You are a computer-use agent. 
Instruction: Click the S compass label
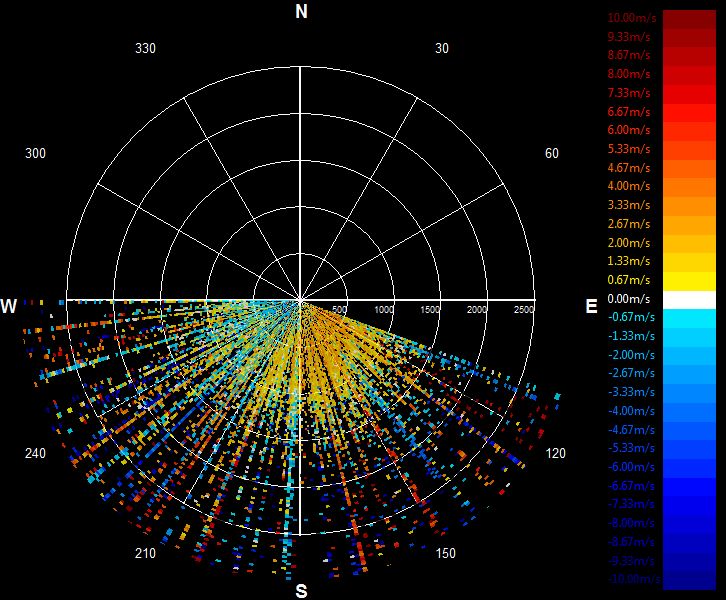pyautogui.click(x=301, y=591)
